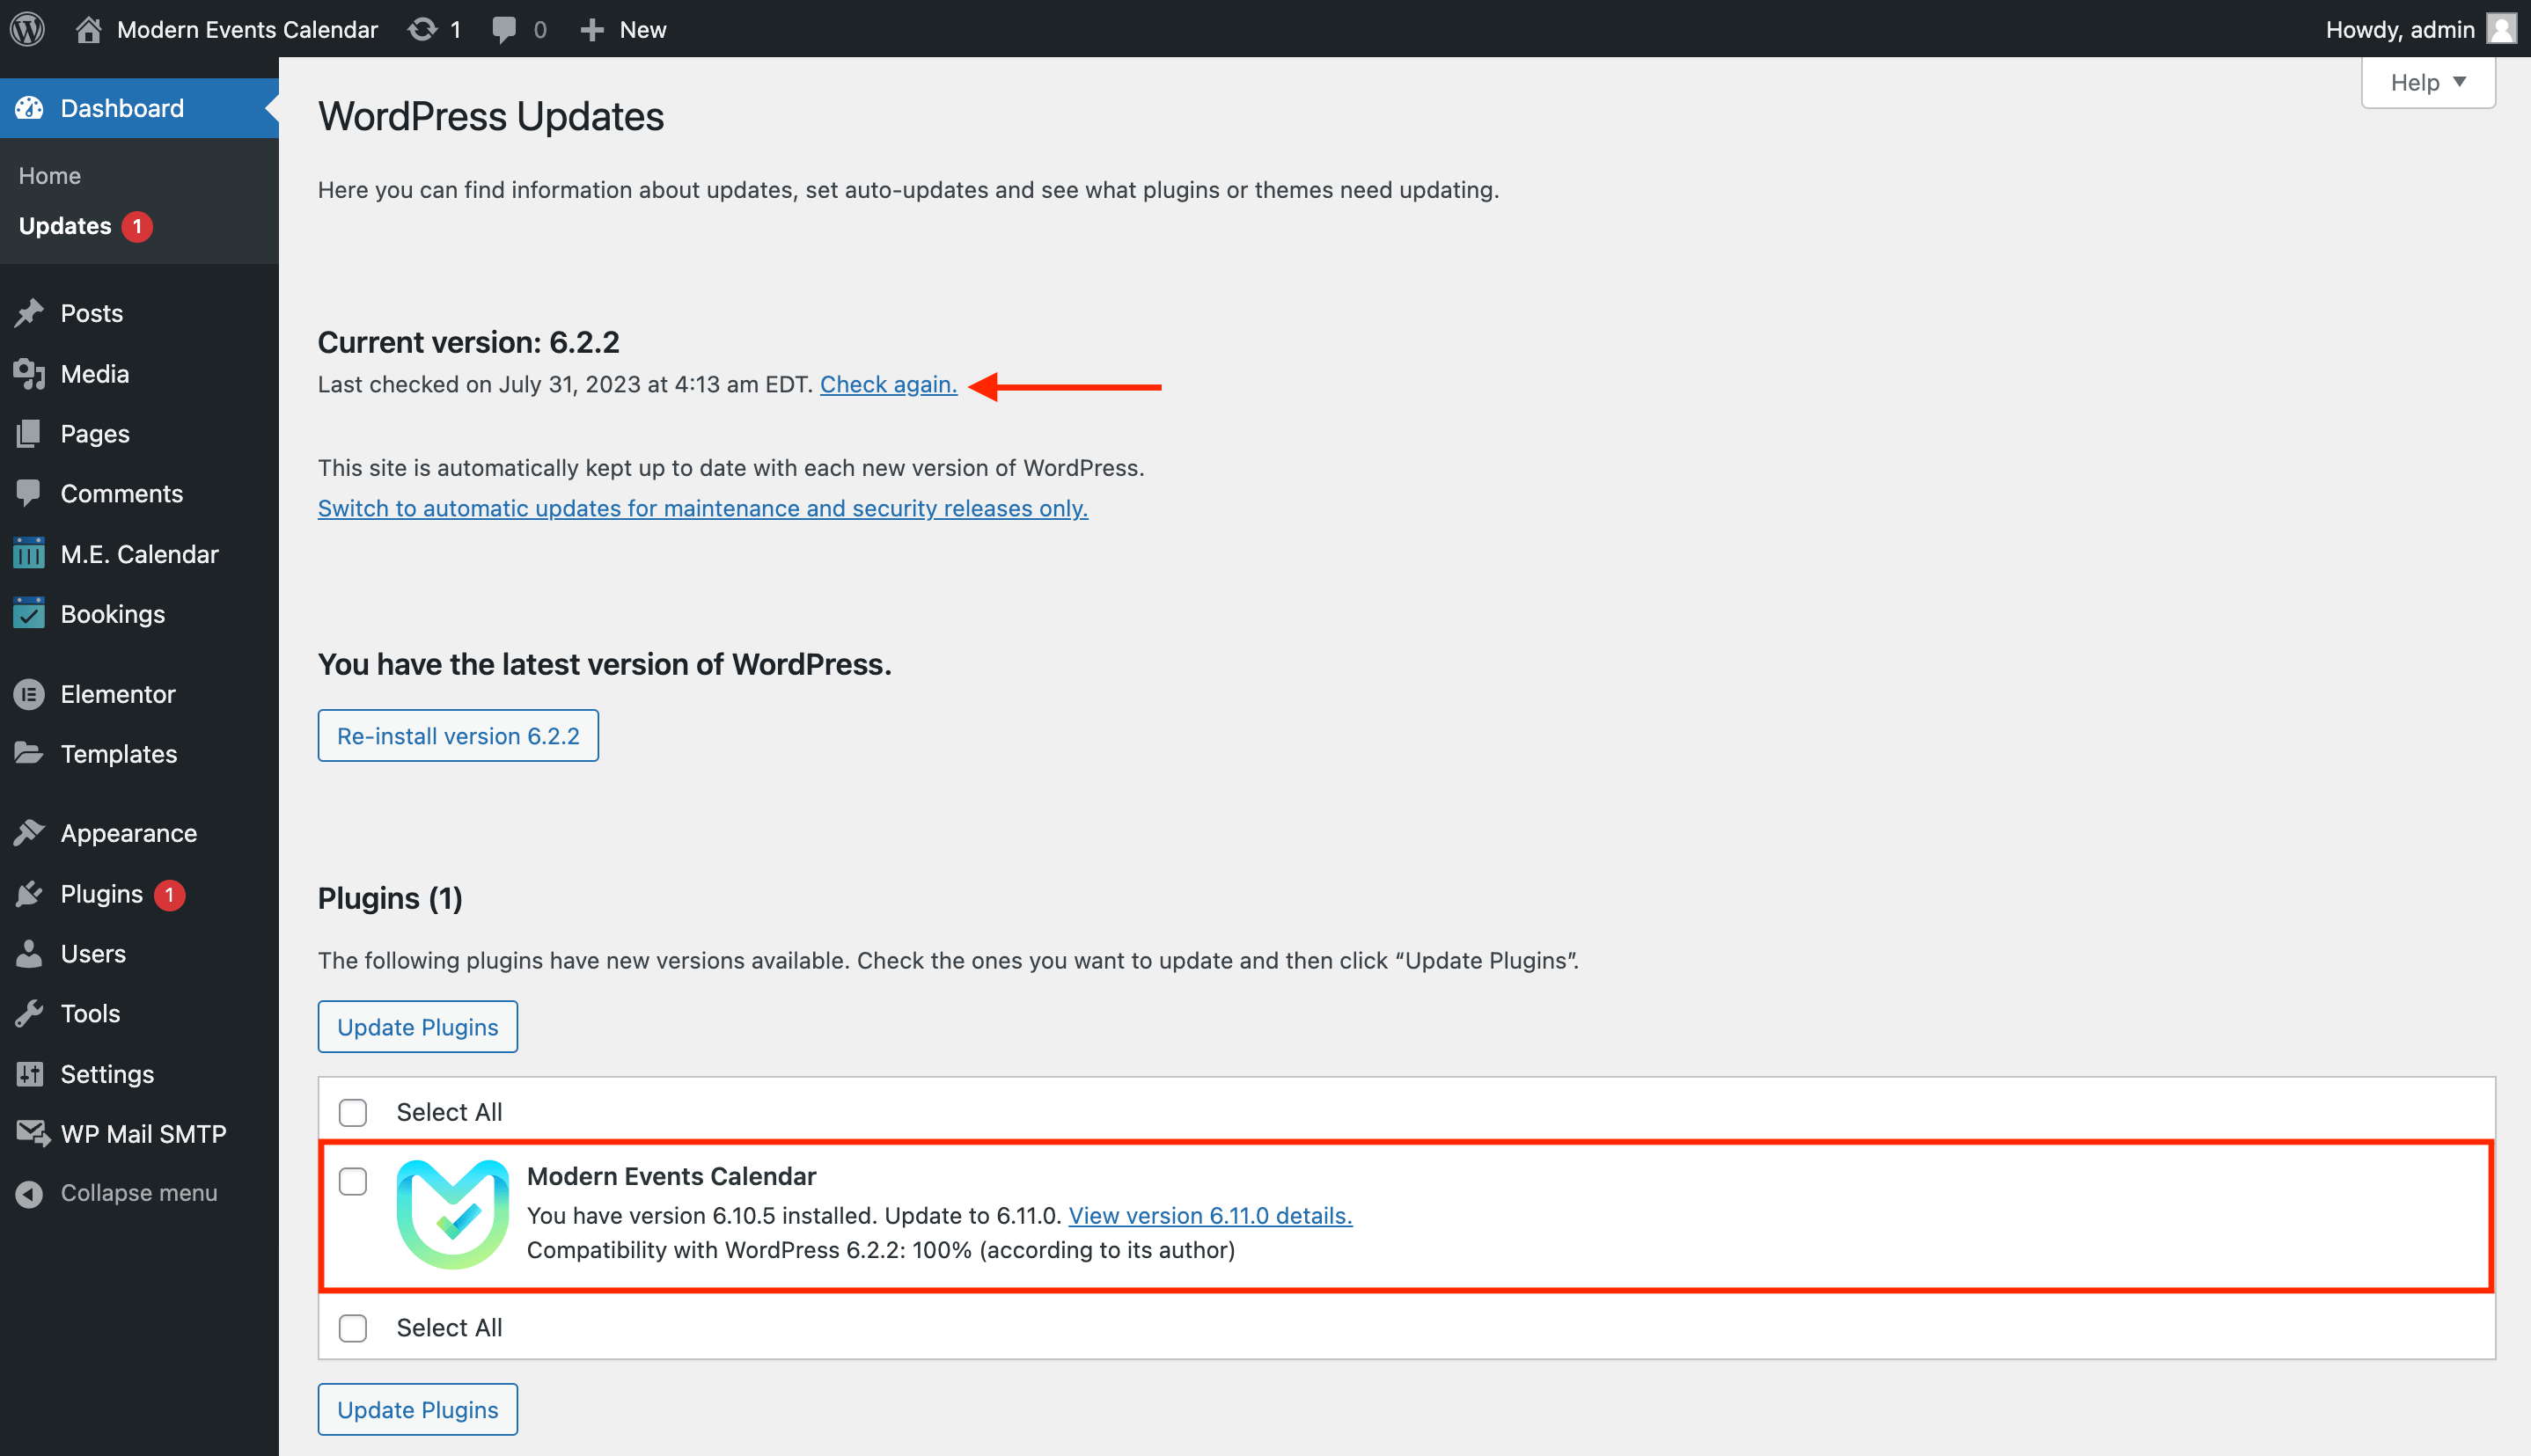Click the Bookings sidebar icon
Screen dimensions: 2531x1456
point(29,614)
